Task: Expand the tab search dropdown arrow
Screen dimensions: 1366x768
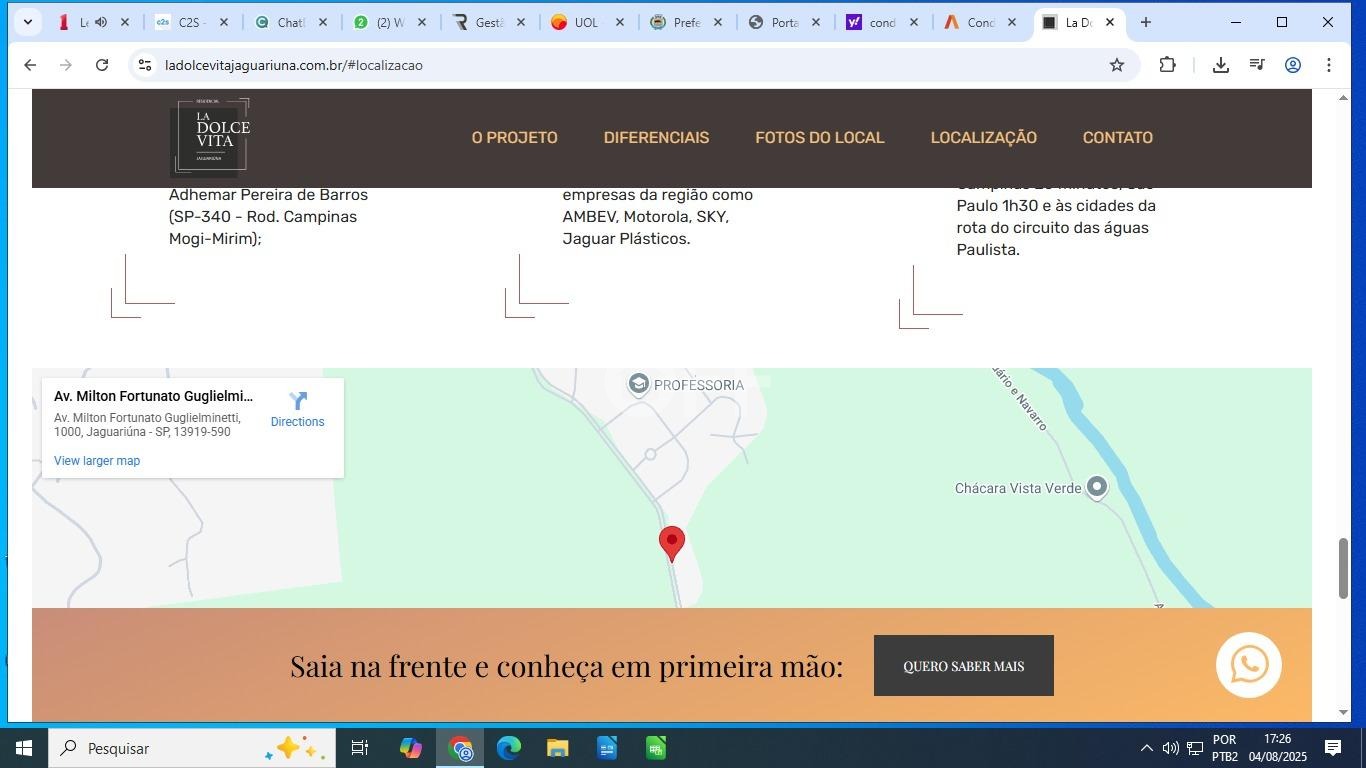Action: pos(27,22)
